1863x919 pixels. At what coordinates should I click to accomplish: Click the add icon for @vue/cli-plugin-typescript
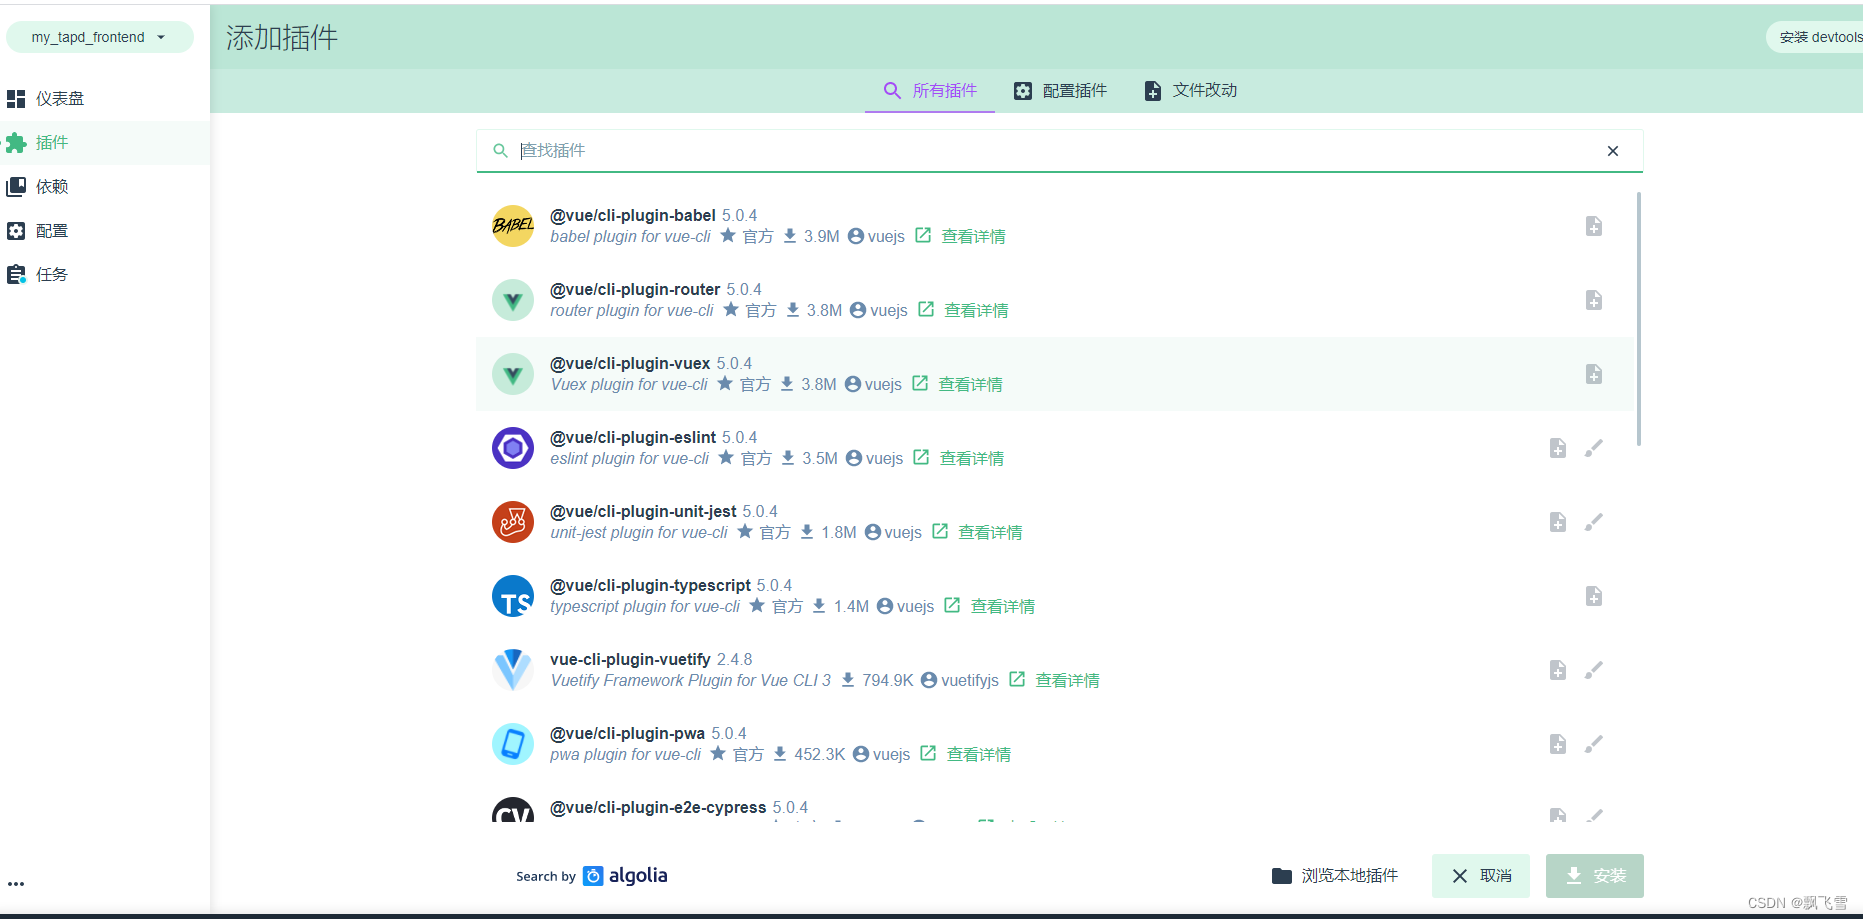click(x=1594, y=596)
